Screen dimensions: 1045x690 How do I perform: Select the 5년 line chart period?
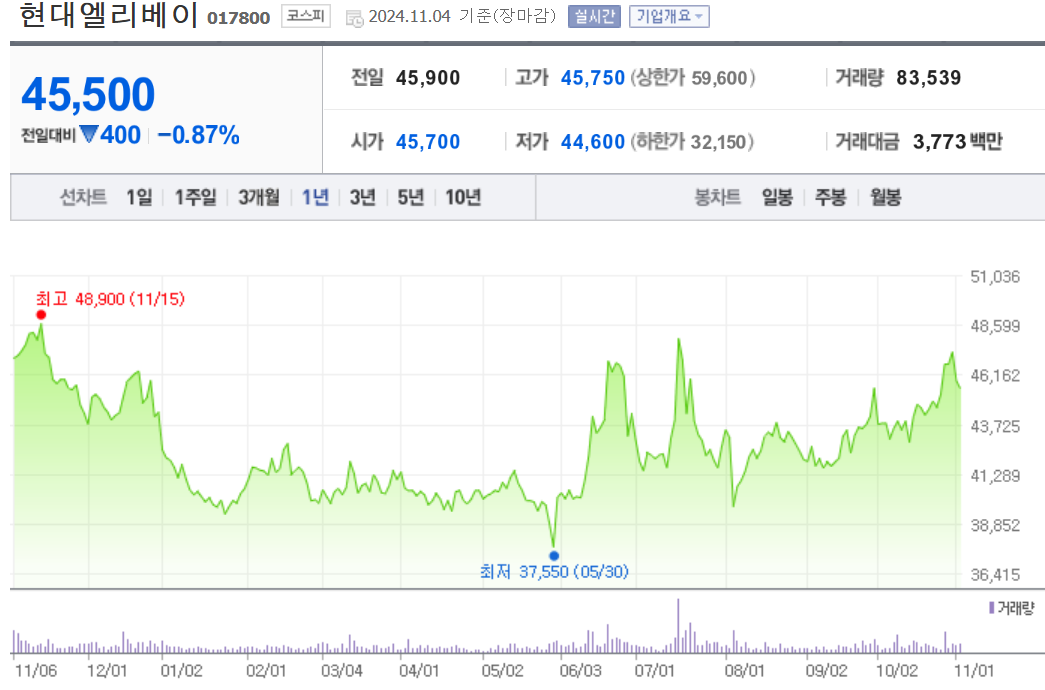[411, 197]
